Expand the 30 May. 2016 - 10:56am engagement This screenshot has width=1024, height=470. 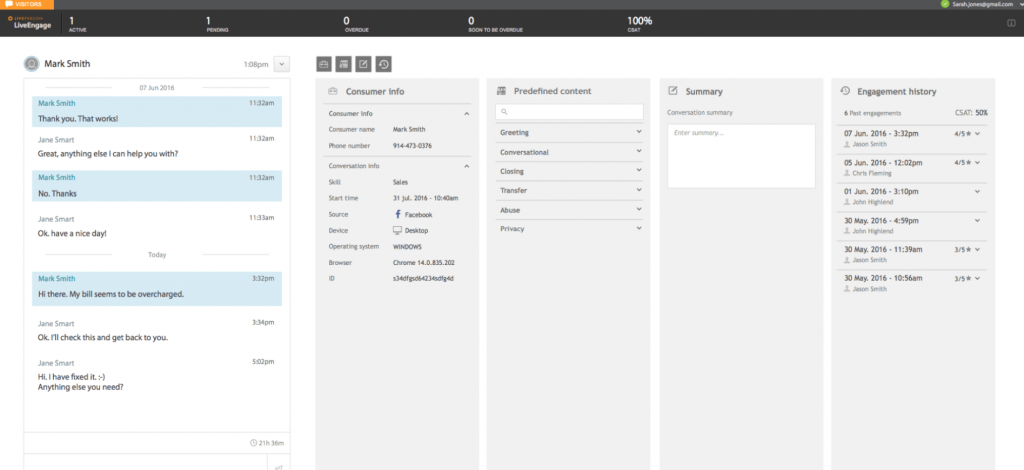tap(978, 278)
